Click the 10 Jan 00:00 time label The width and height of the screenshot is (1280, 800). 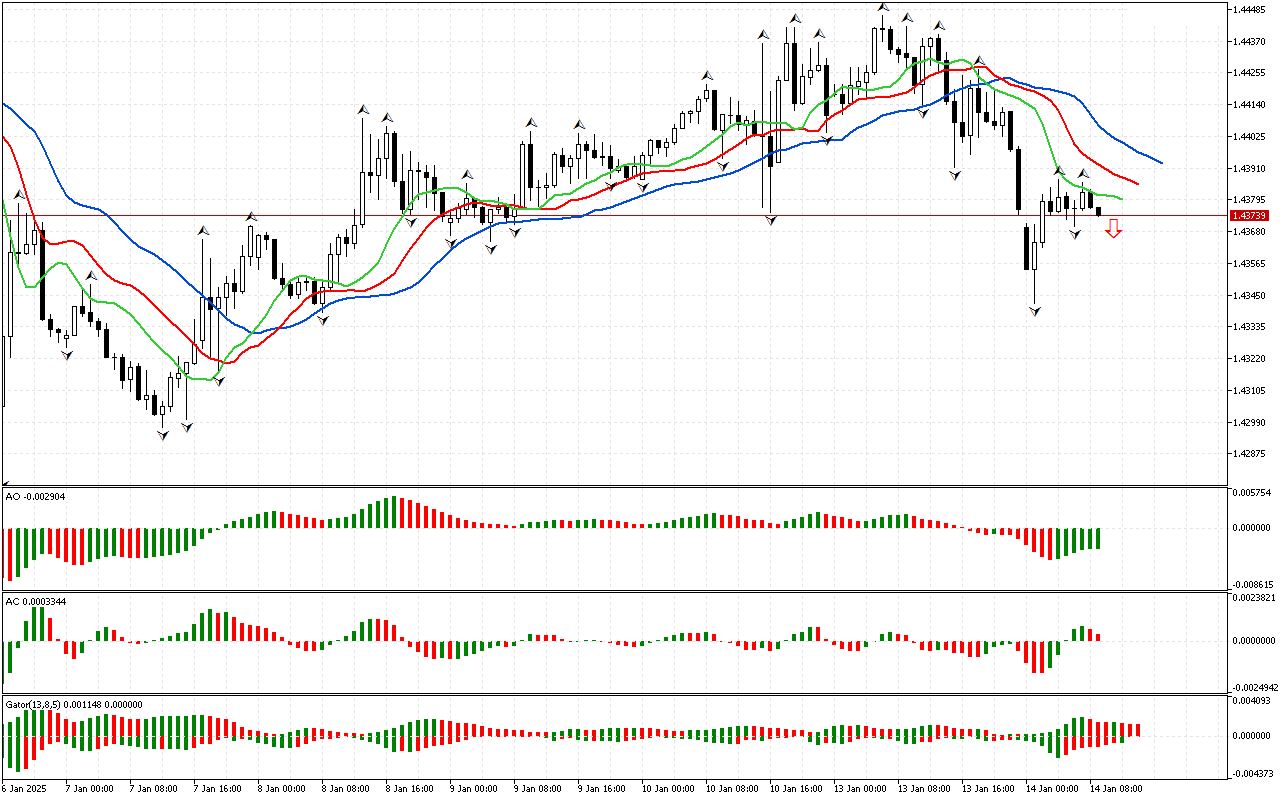pyautogui.click(x=667, y=788)
